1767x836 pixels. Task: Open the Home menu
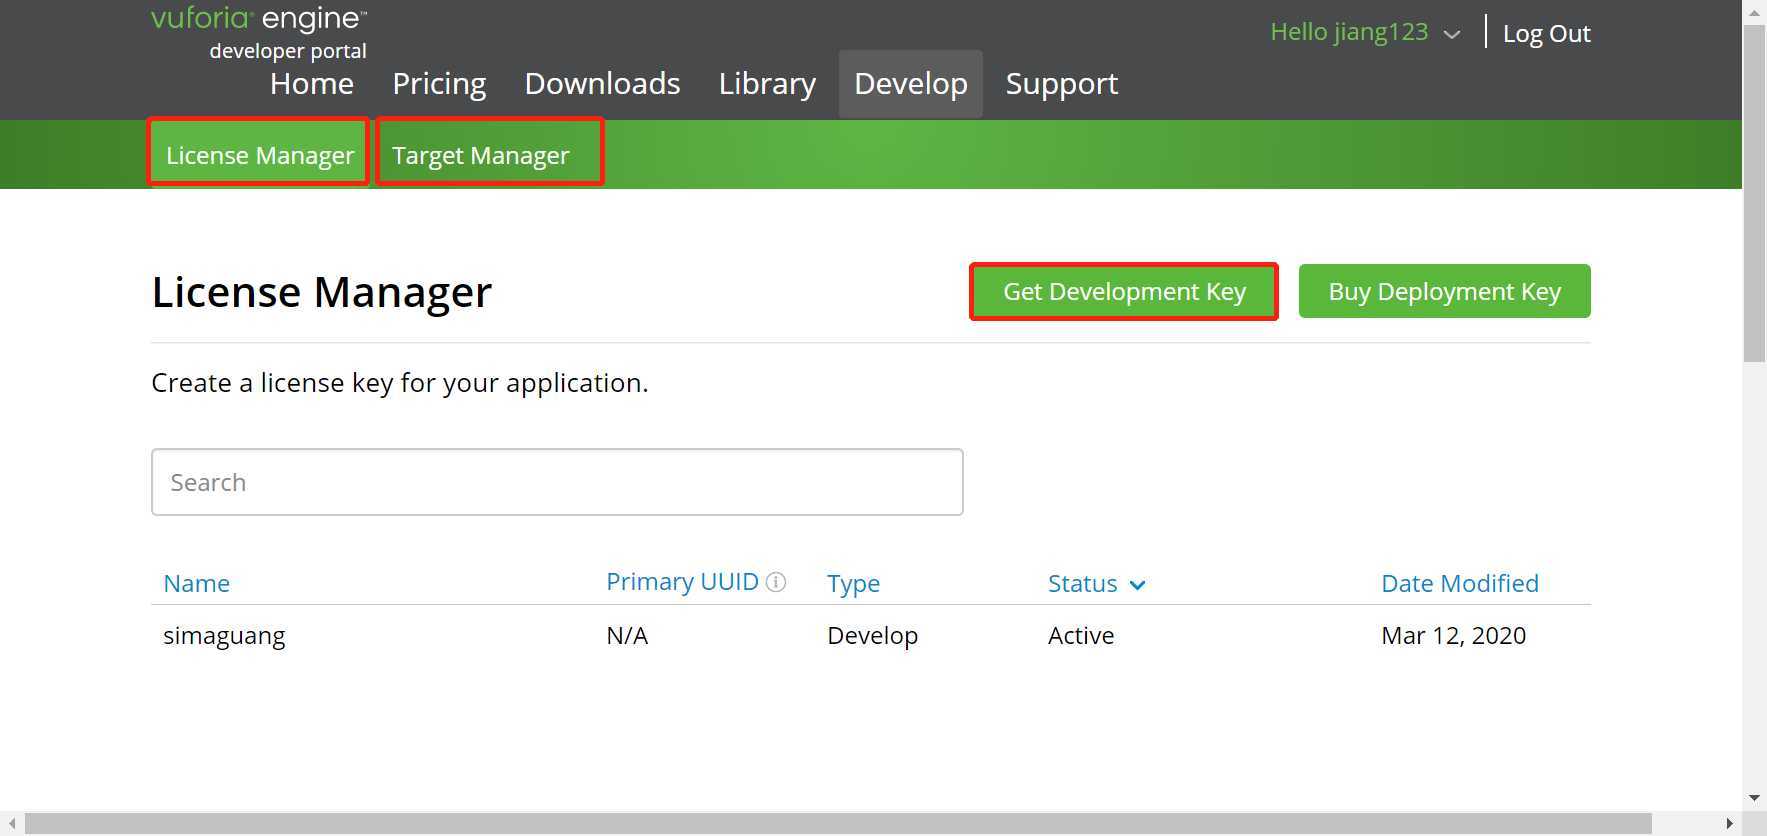click(312, 84)
